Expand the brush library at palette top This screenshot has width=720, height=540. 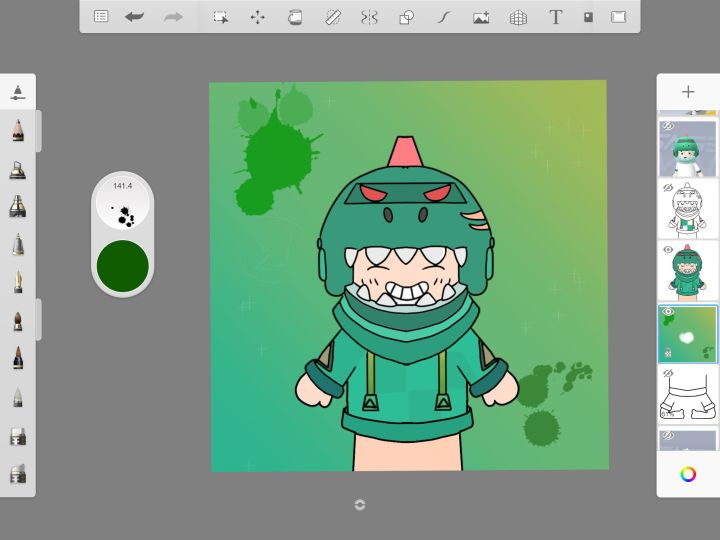[x=18, y=92]
